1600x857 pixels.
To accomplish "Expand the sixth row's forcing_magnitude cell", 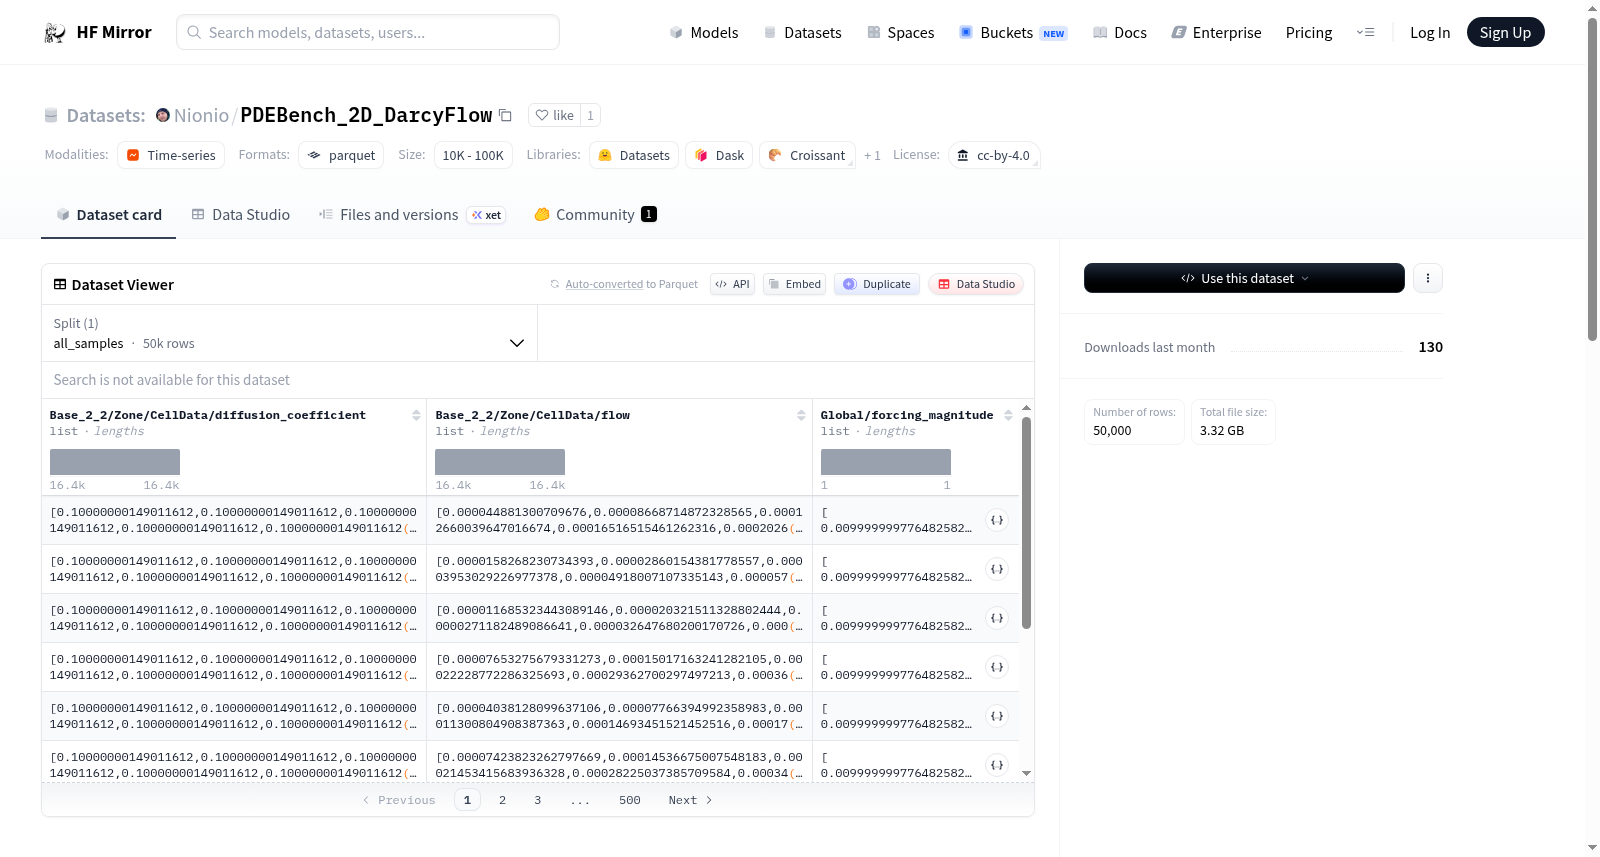I will [x=997, y=765].
